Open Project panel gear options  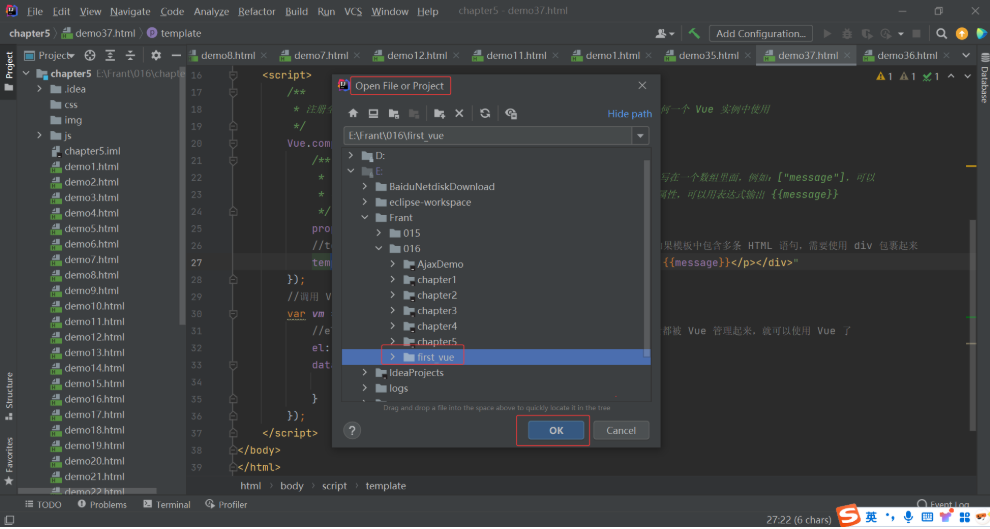coord(156,56)
